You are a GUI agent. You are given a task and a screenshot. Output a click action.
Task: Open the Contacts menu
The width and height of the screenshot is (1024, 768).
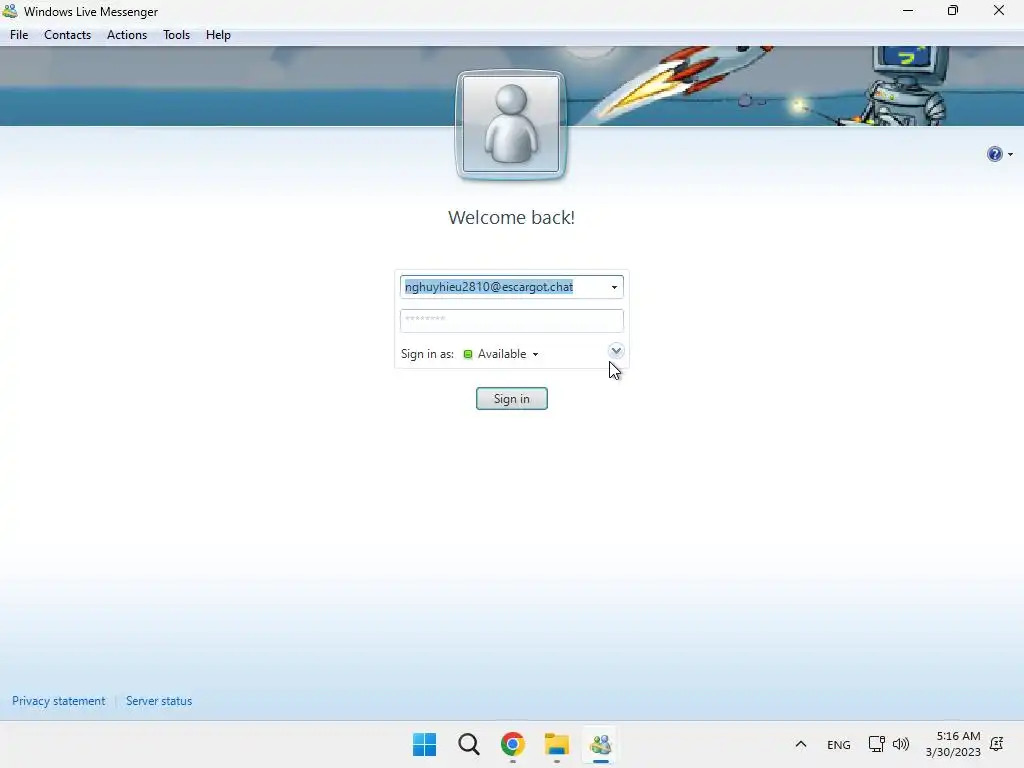[x=67, y=35]
